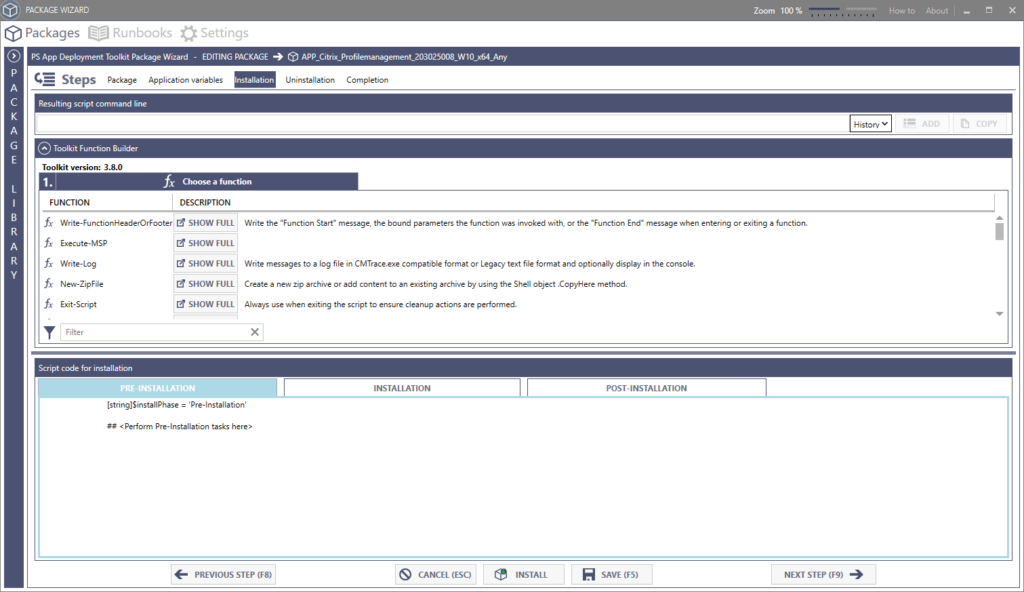Click the ADD button
1024x592 pixels.
pyautogui.click(x=922, y=123)
